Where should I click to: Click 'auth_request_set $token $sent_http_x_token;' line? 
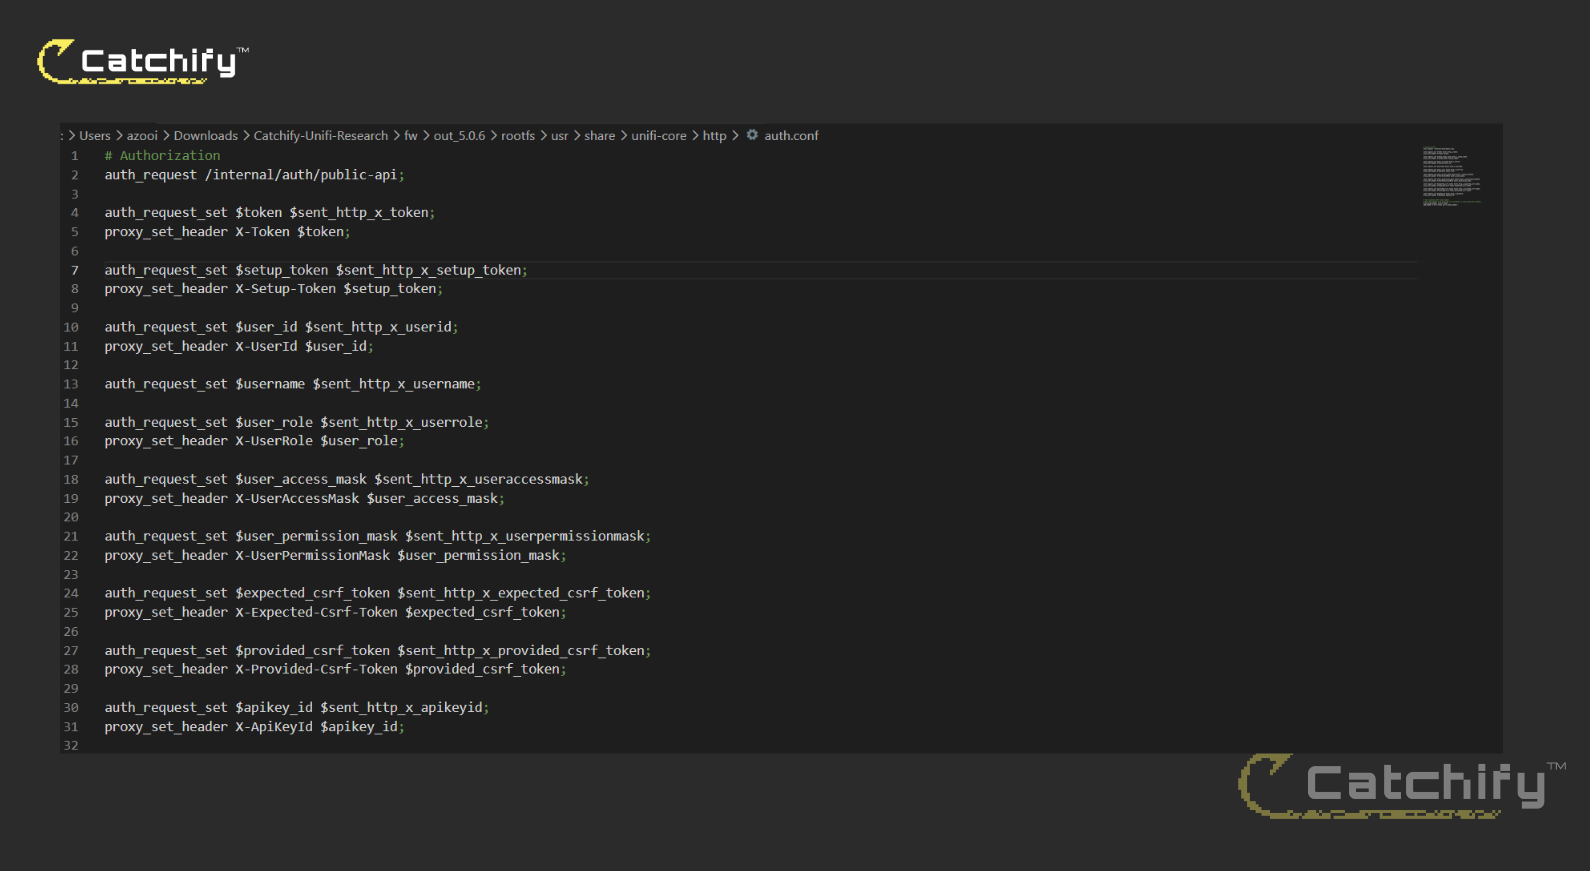(x=270, y=213)
